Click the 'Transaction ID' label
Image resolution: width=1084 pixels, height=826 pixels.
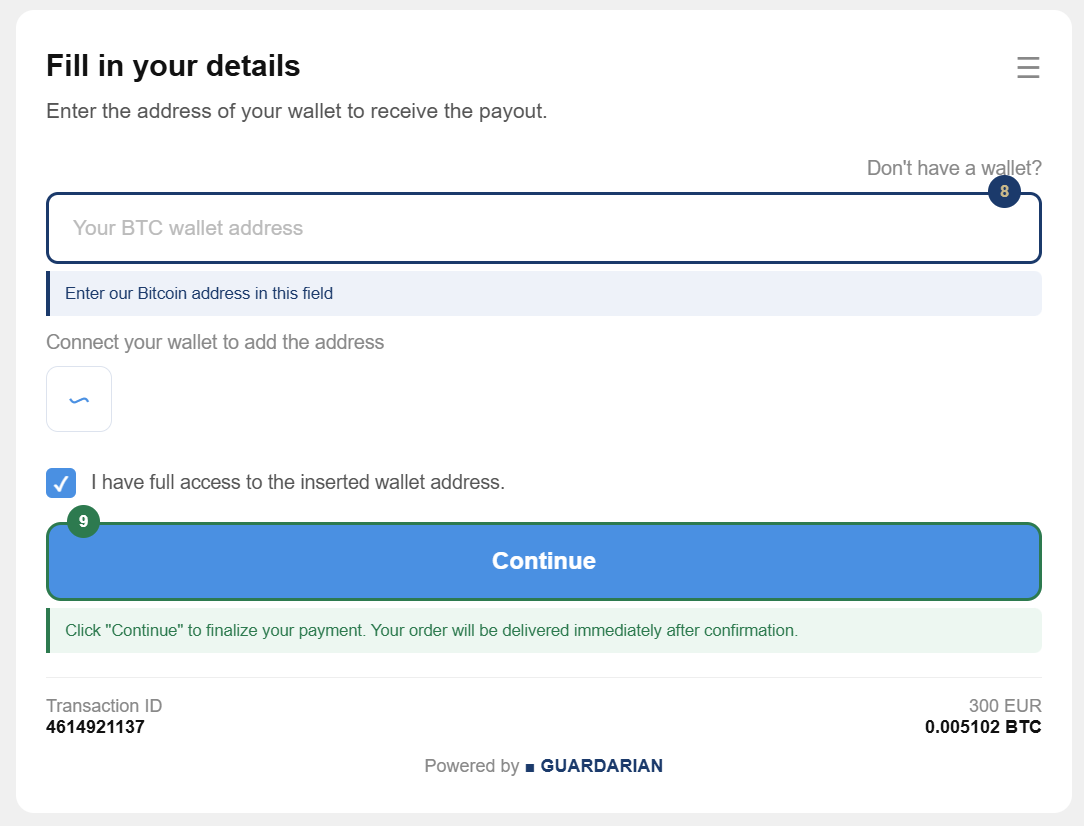point(104,706)
